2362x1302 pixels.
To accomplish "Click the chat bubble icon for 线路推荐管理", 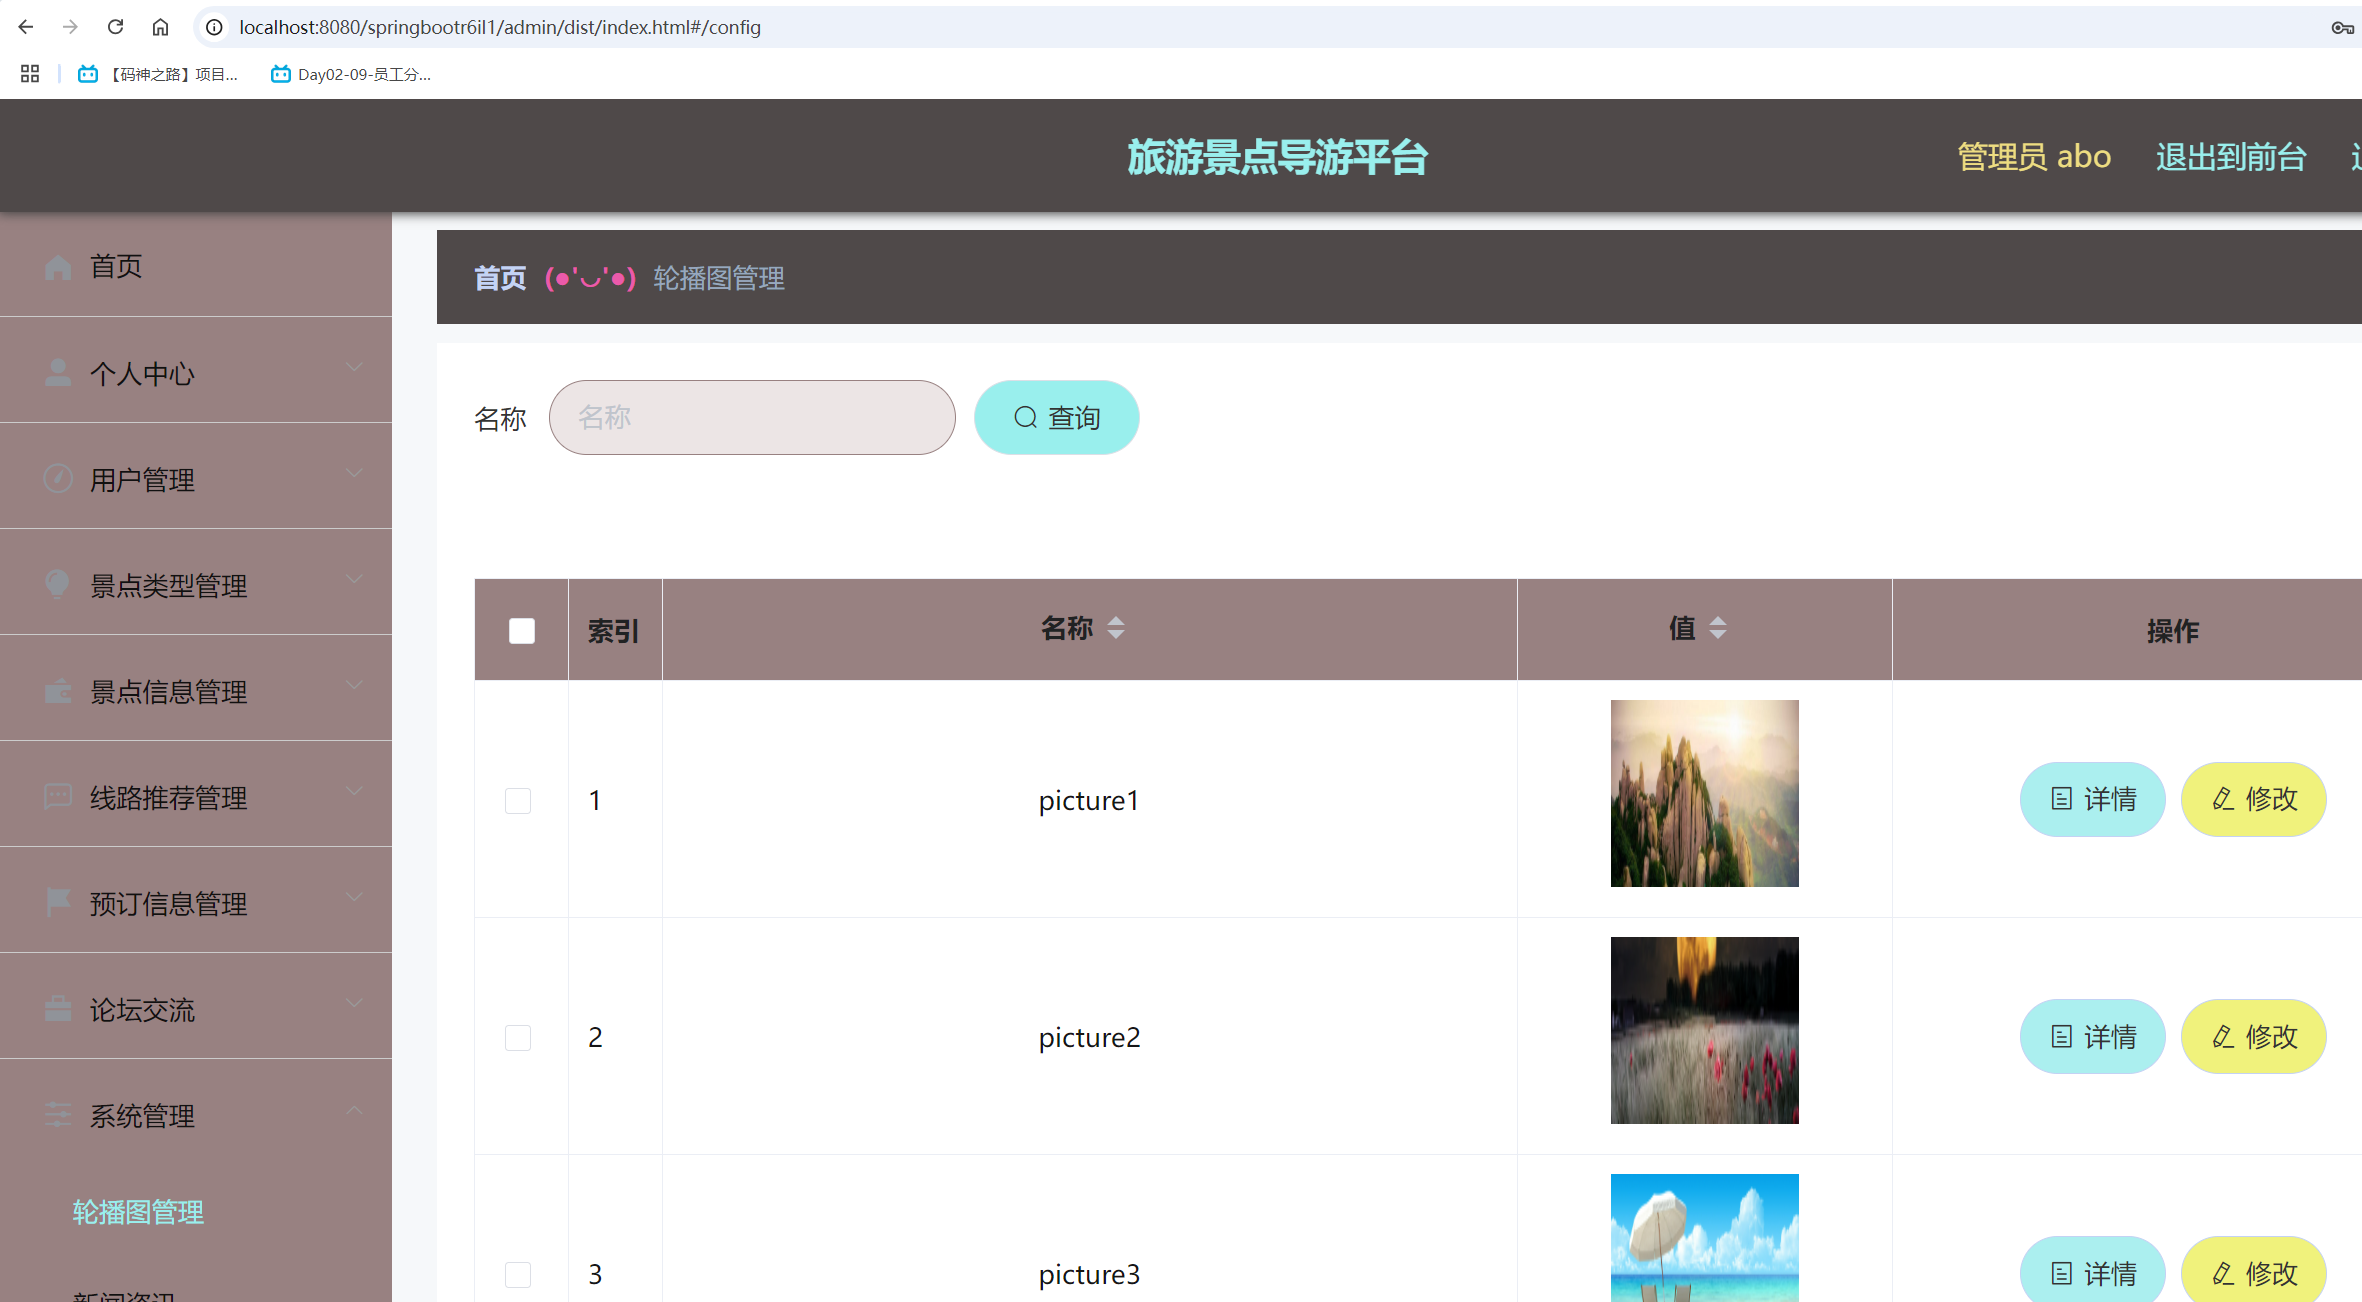I will pyautogui.click(x=57, y=796).
